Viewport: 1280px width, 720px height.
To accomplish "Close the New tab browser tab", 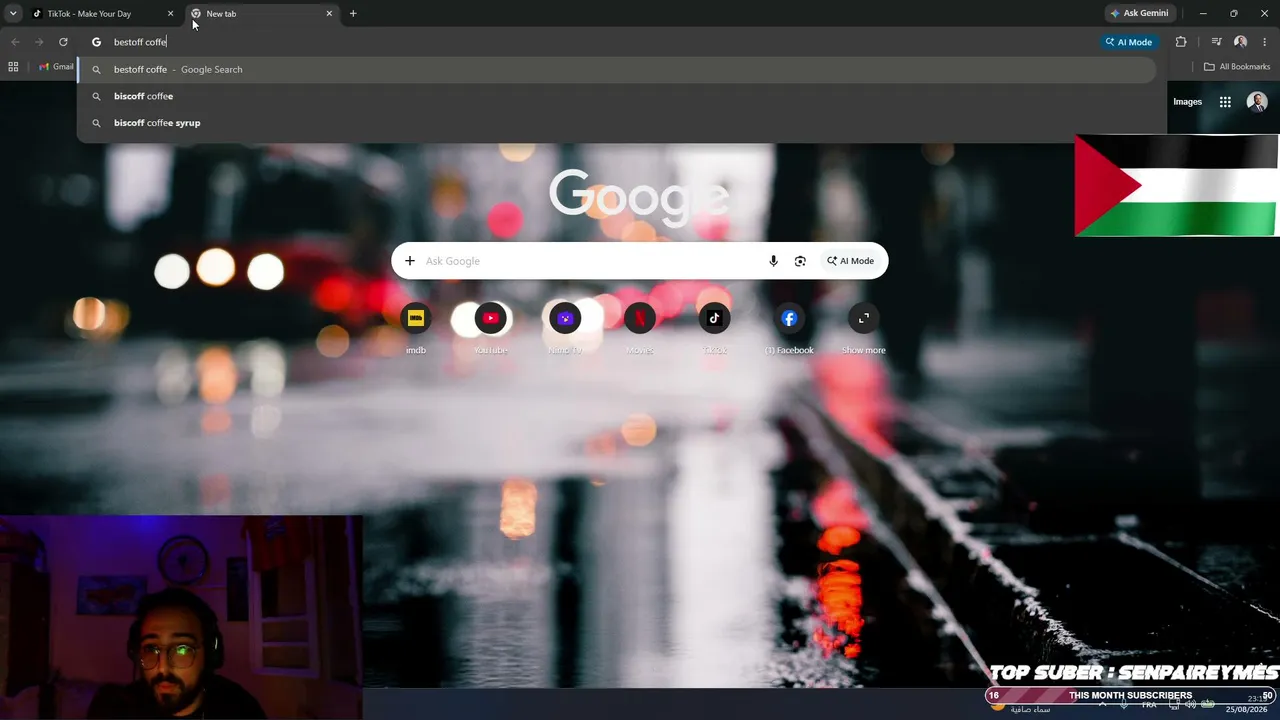I will tap(329, 14).
